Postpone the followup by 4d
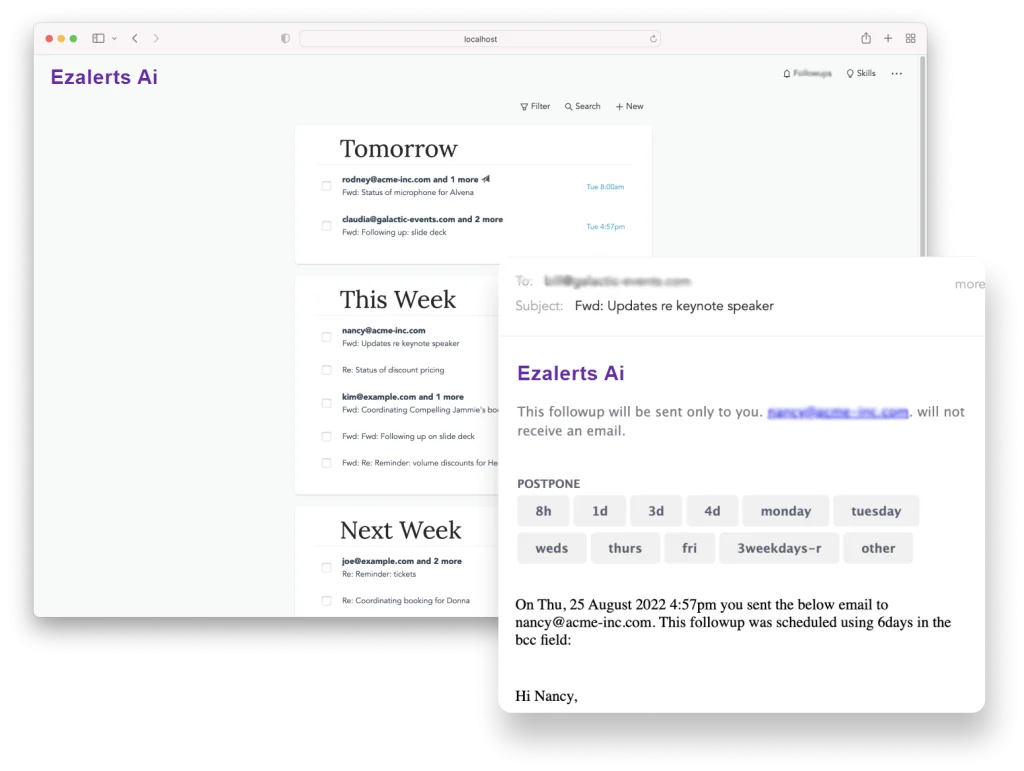The image size is (1024, 771). (x=712, y=511)
